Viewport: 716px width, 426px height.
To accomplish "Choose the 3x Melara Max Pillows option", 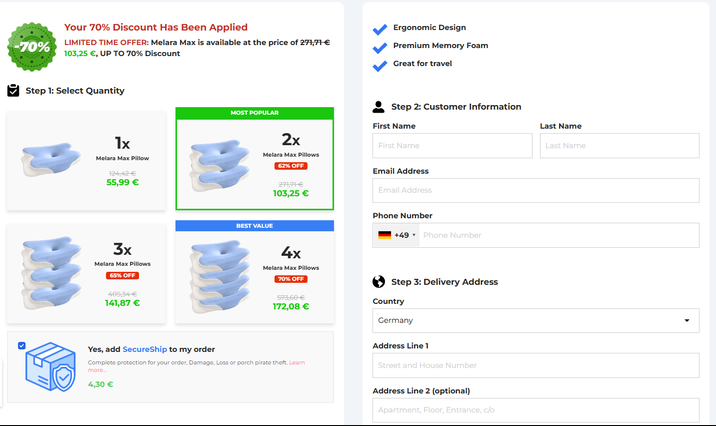I will coord(86,273).
